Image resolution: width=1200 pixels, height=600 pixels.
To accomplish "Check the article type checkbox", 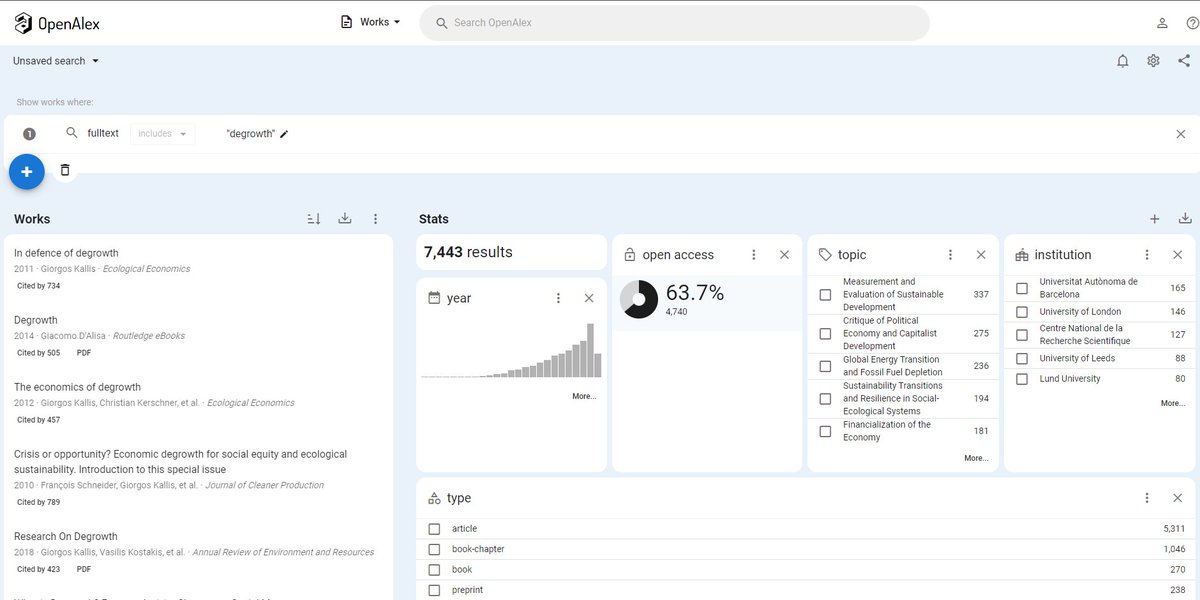I will point(434,529).
